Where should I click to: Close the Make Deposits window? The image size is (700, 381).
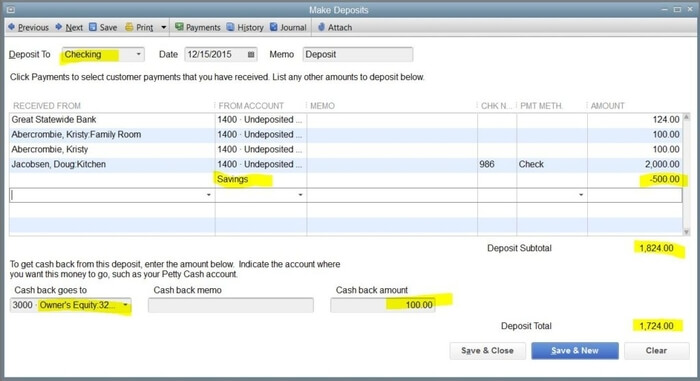tap(690, 9)
